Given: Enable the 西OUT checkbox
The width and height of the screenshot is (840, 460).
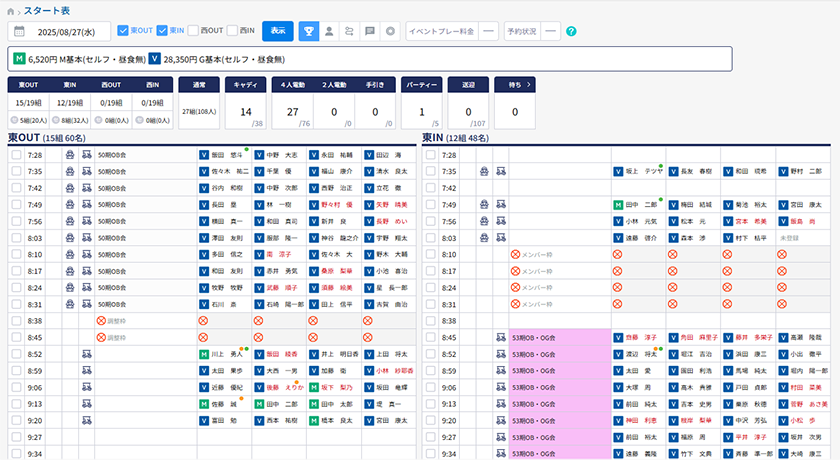Looking at the screenshot, I should coord(193,31).
